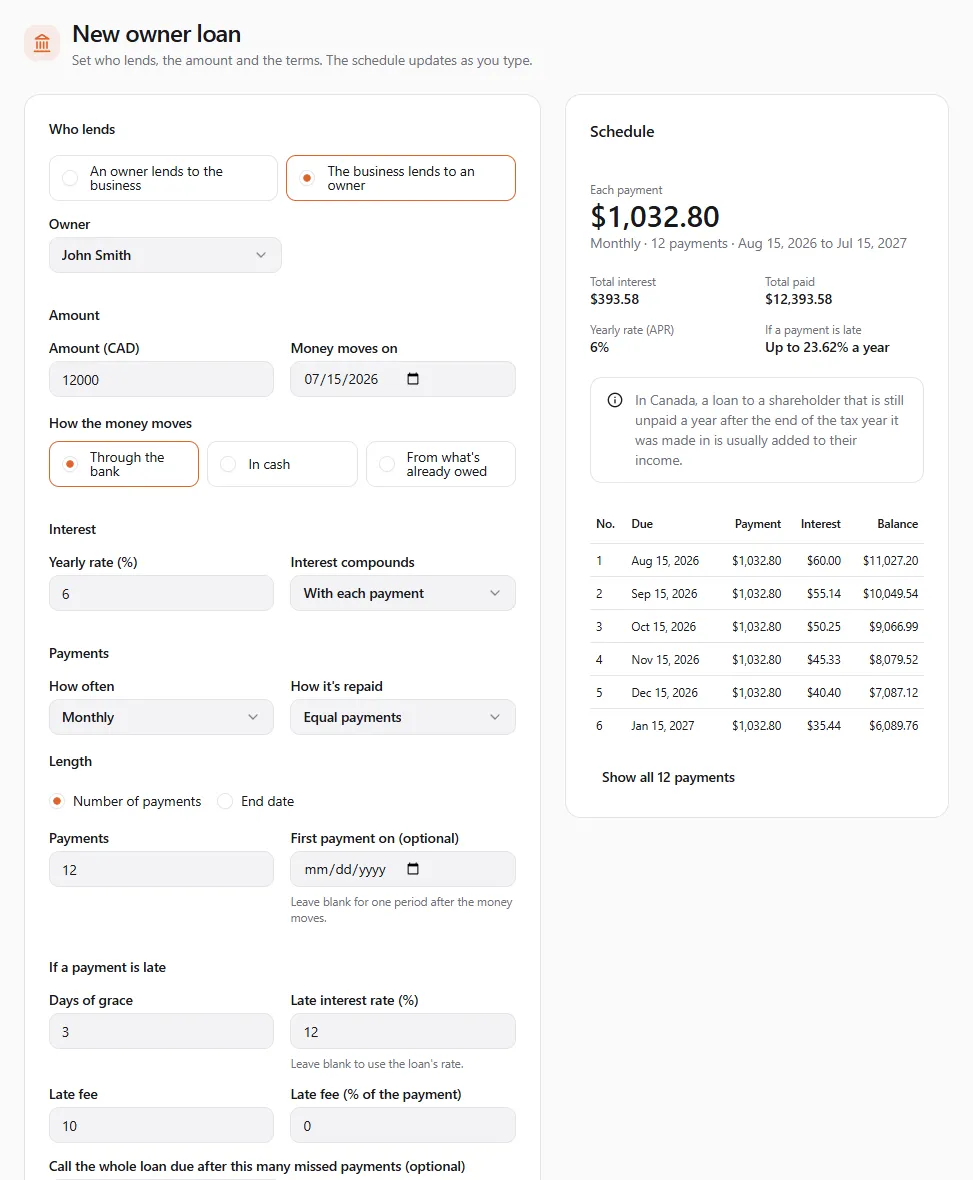
Task: Click the Oct 15, 2026 due date
Action: [x=664, y=627]
